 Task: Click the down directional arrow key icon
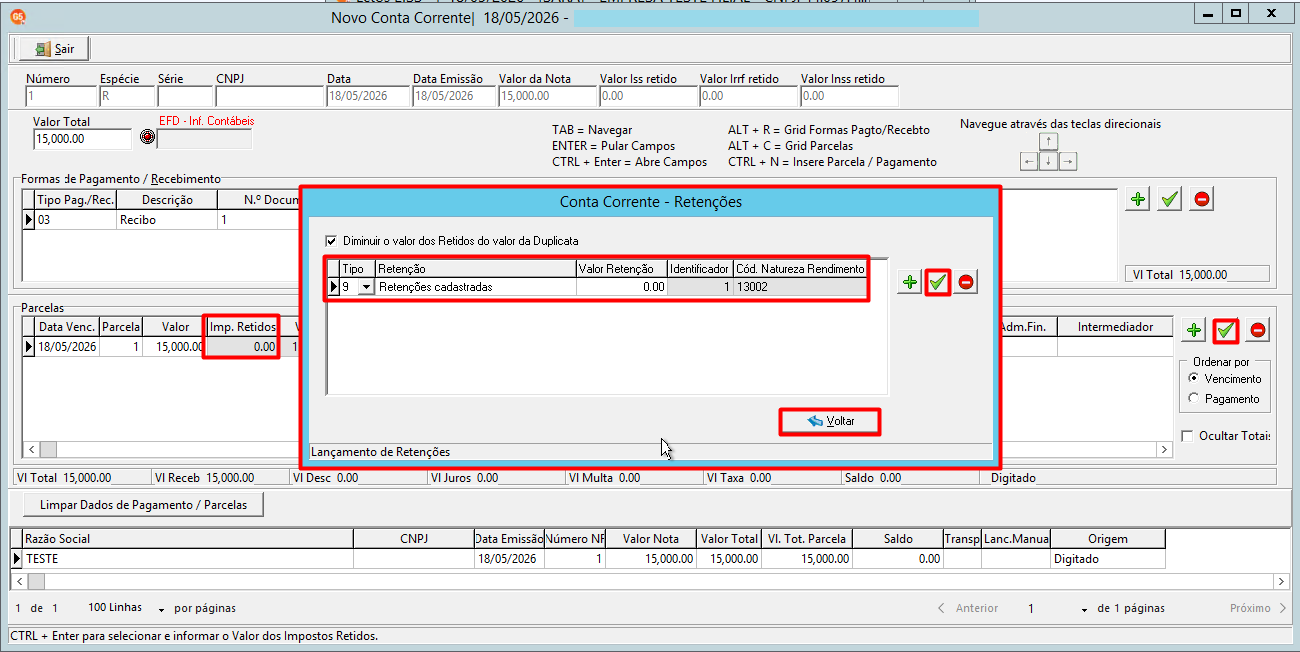tap(1048, 161)
